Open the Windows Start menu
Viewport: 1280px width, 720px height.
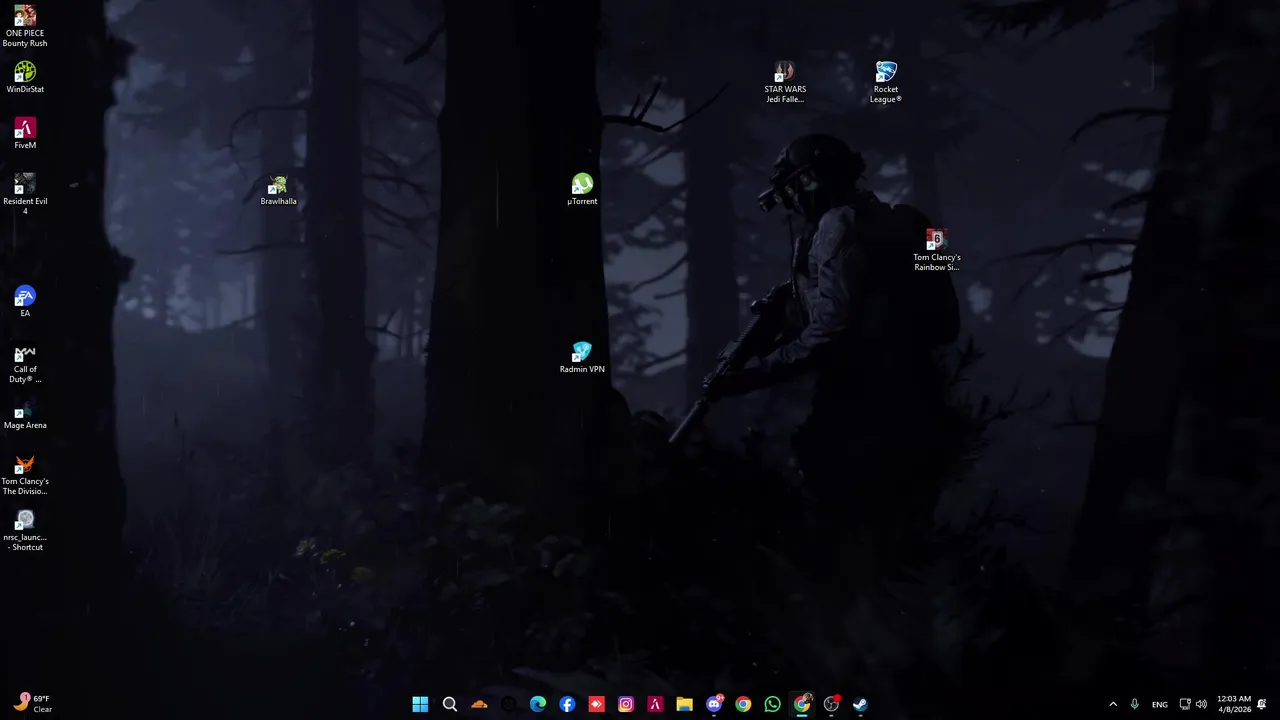coord(420,704)
